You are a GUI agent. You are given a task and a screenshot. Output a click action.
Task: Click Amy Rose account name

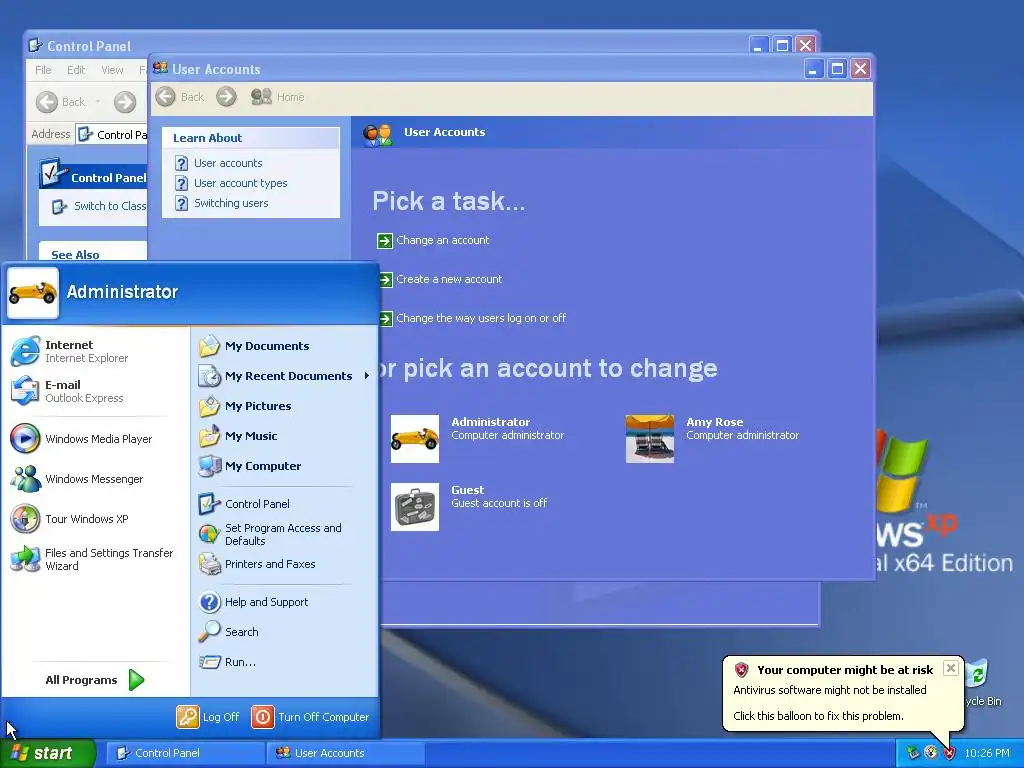714,422
